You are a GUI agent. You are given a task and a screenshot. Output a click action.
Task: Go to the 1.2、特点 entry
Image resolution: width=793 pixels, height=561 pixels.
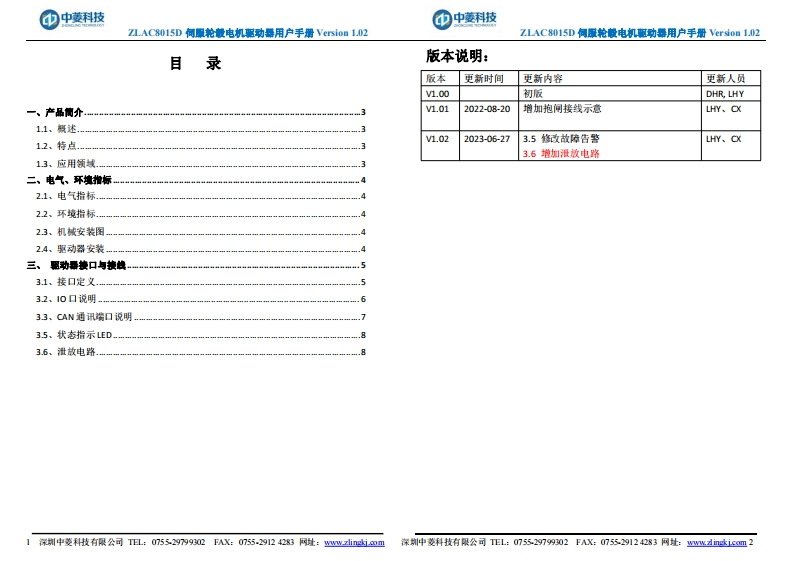coord(57,146)
